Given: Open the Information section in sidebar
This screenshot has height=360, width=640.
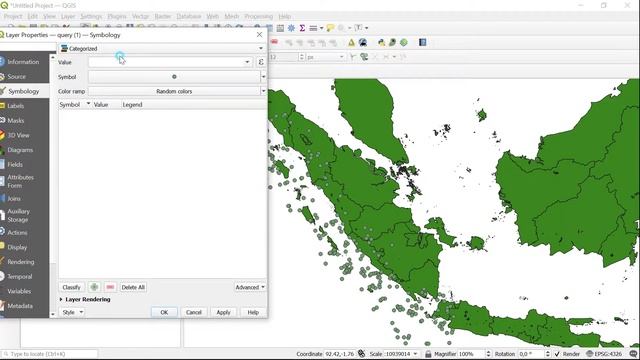Looking at the screenshot, I should [x=23, y=62].
